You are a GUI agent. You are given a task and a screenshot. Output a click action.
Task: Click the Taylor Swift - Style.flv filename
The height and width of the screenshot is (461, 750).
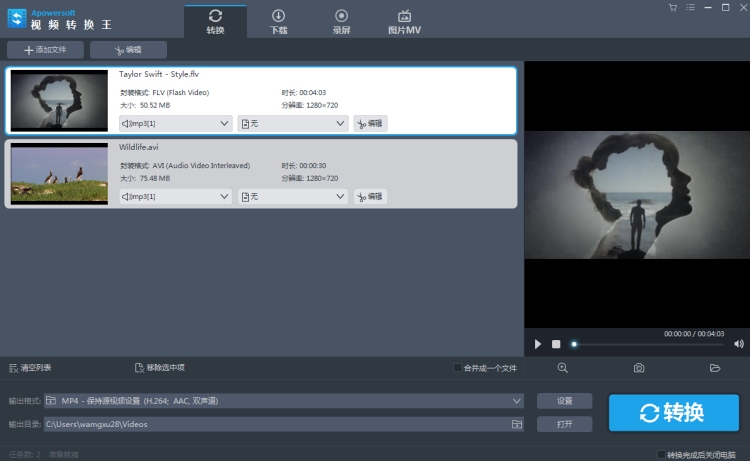[159, 74]
